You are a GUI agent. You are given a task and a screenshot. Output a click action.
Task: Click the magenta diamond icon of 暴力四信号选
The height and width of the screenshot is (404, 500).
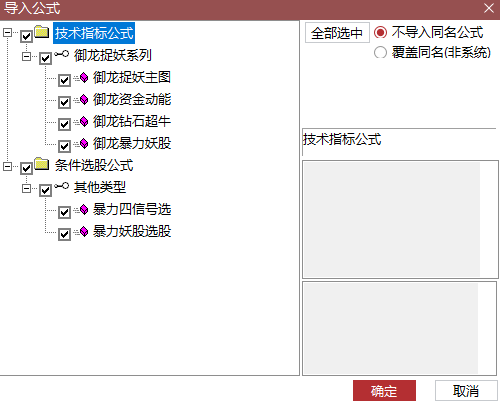(x=84, y=209)
